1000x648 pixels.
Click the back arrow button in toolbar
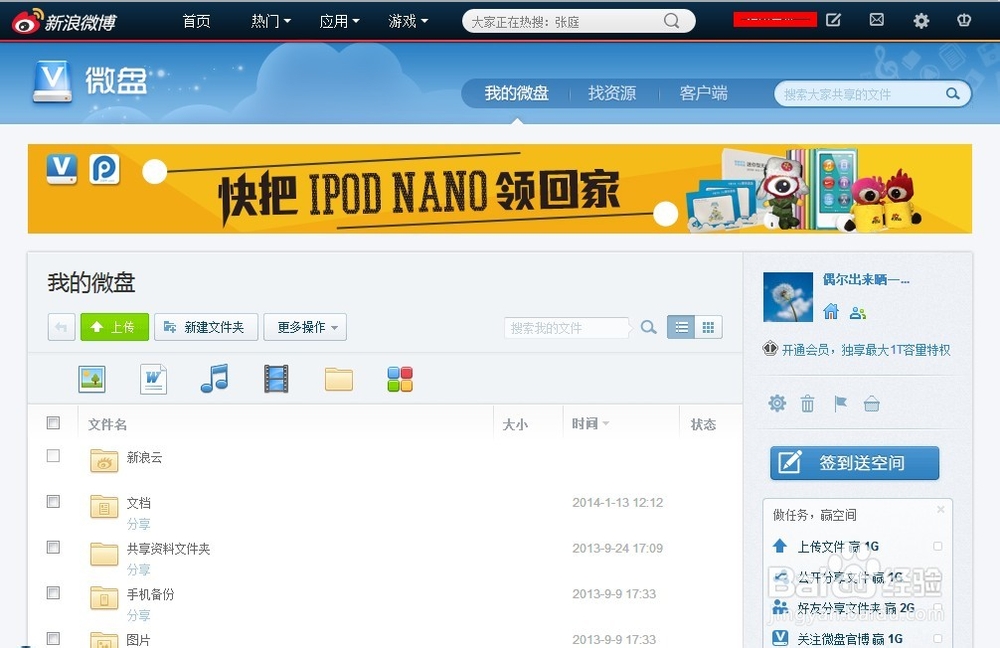(61, 327)
